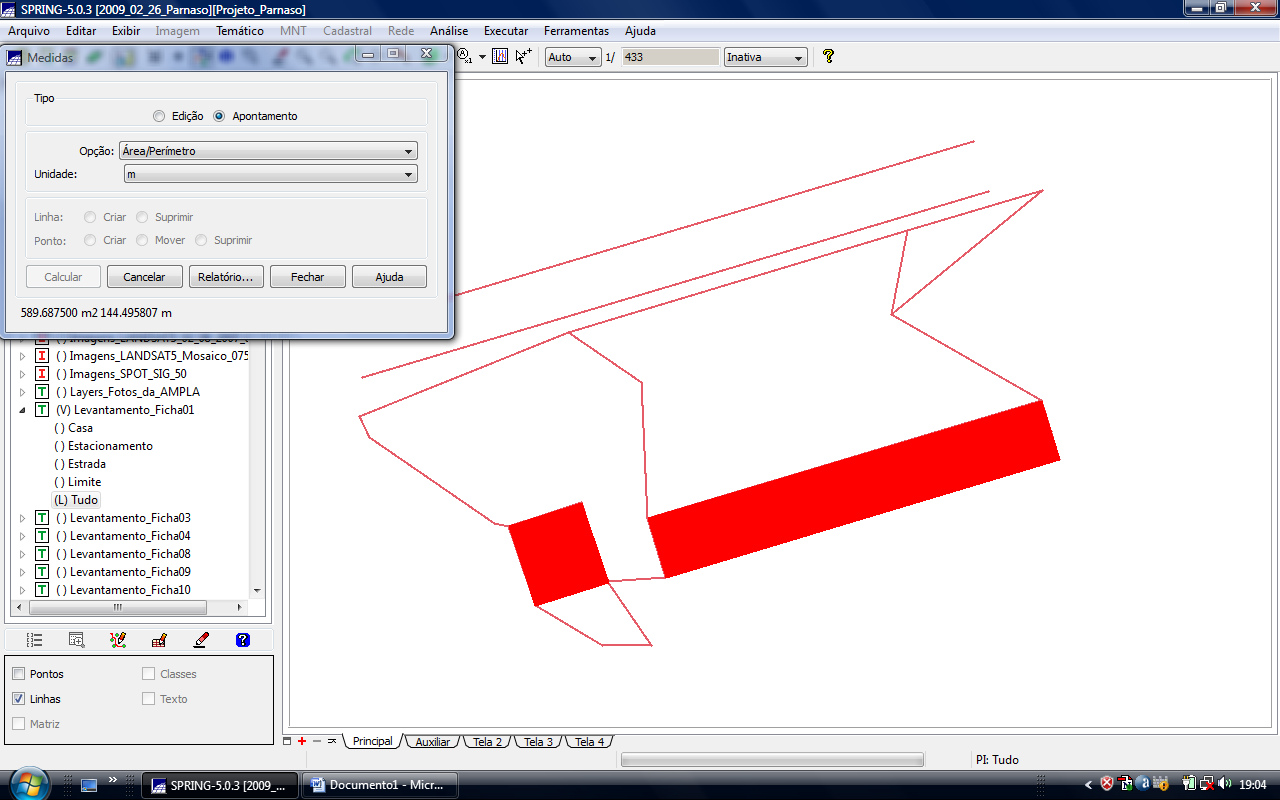Select the cursor info pointer tool

[523, 57]
